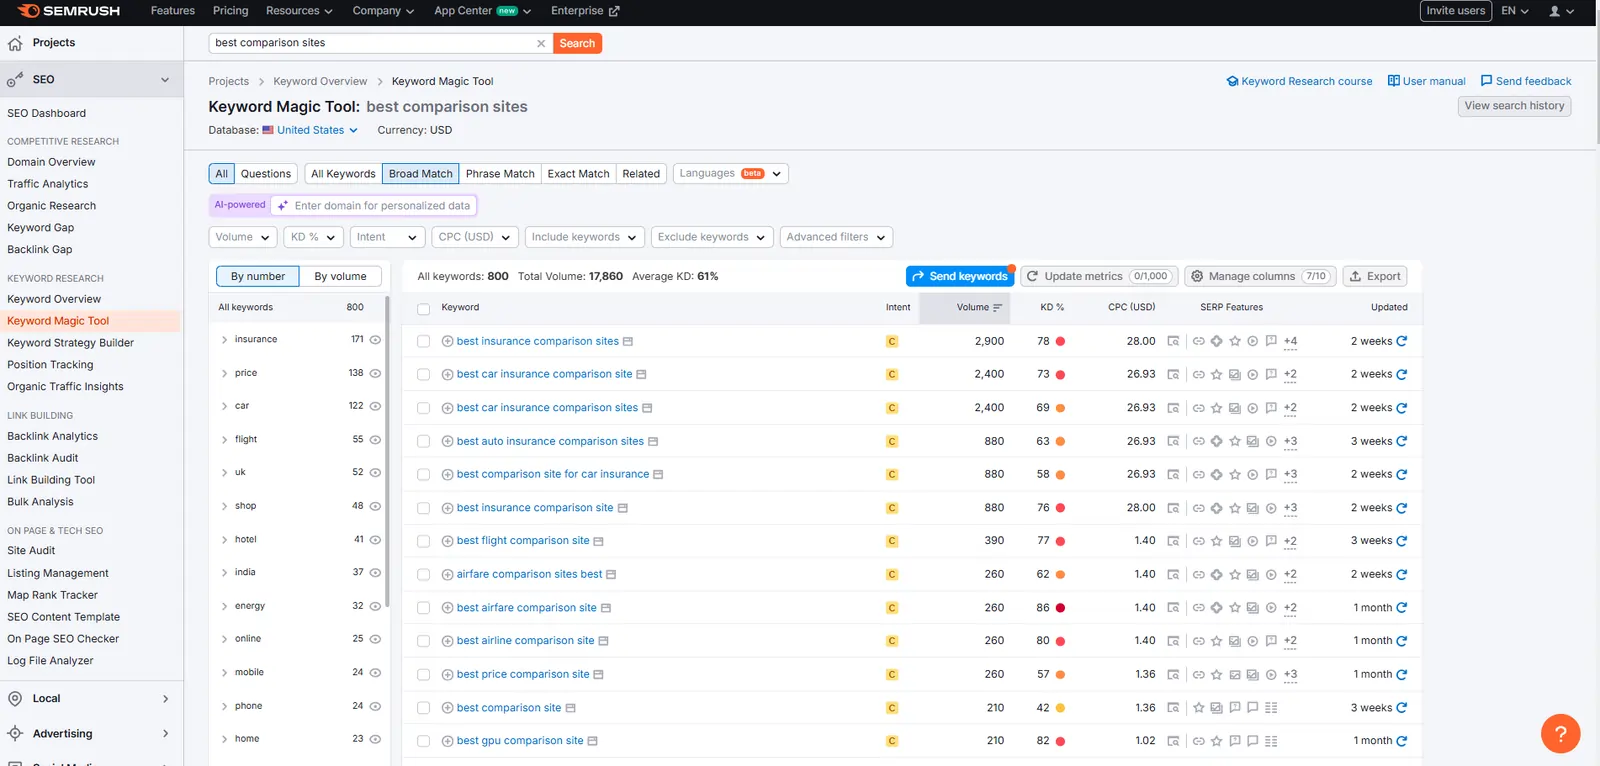Image resolution: width=1600 pixels, height=766 pixels.
Task: Check best auto insurance comparison sites row
Action: click(423, 441)
